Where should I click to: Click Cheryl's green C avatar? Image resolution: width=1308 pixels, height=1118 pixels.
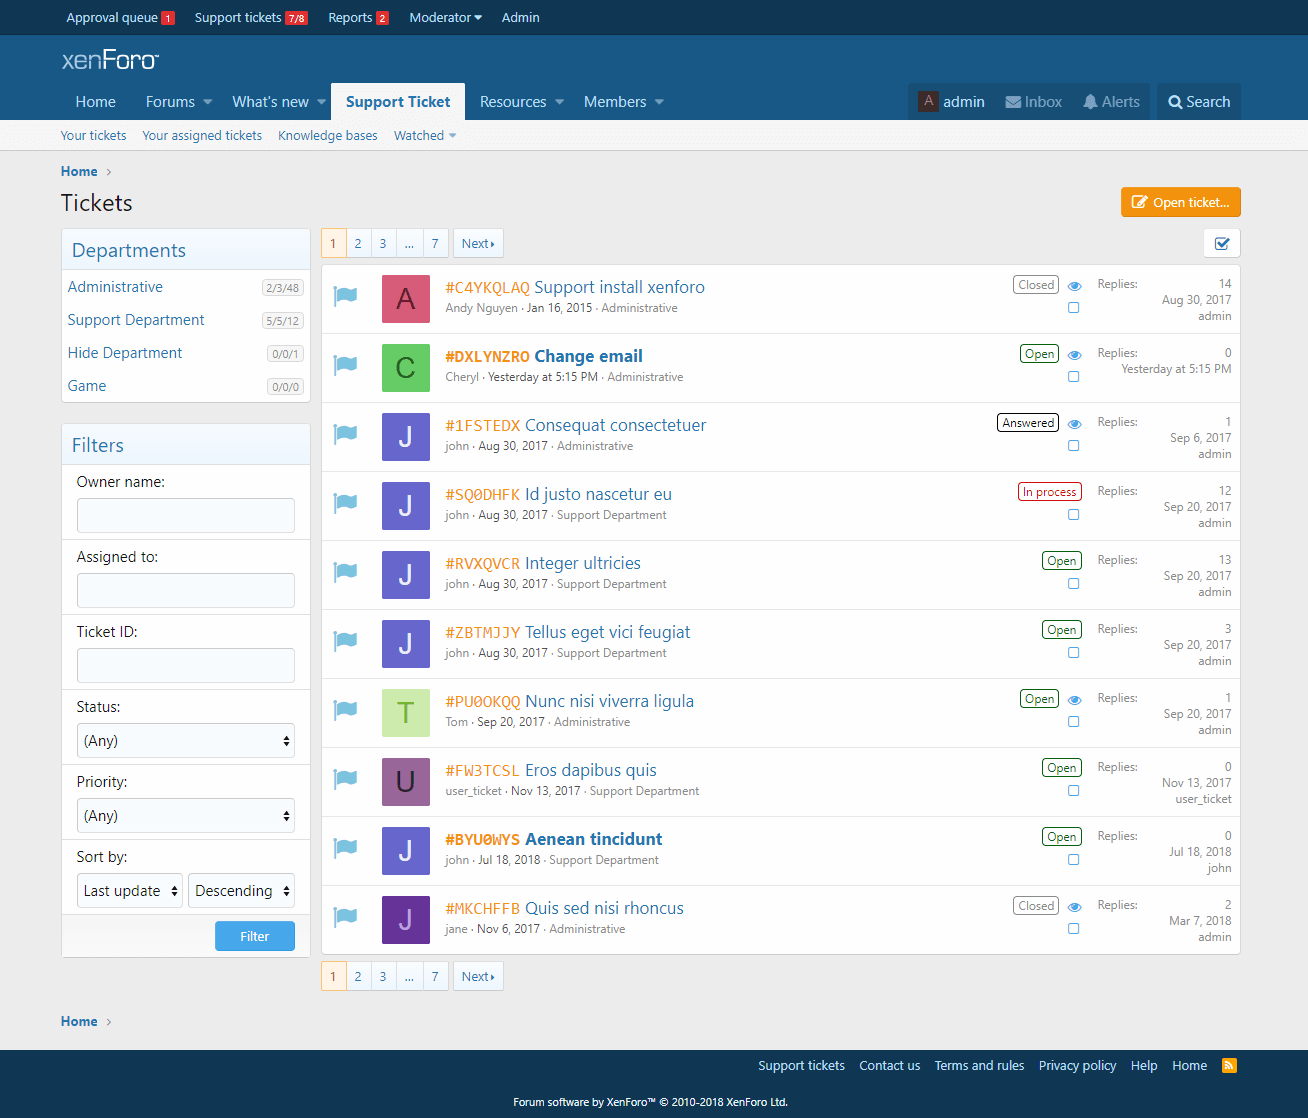point(405,368)
